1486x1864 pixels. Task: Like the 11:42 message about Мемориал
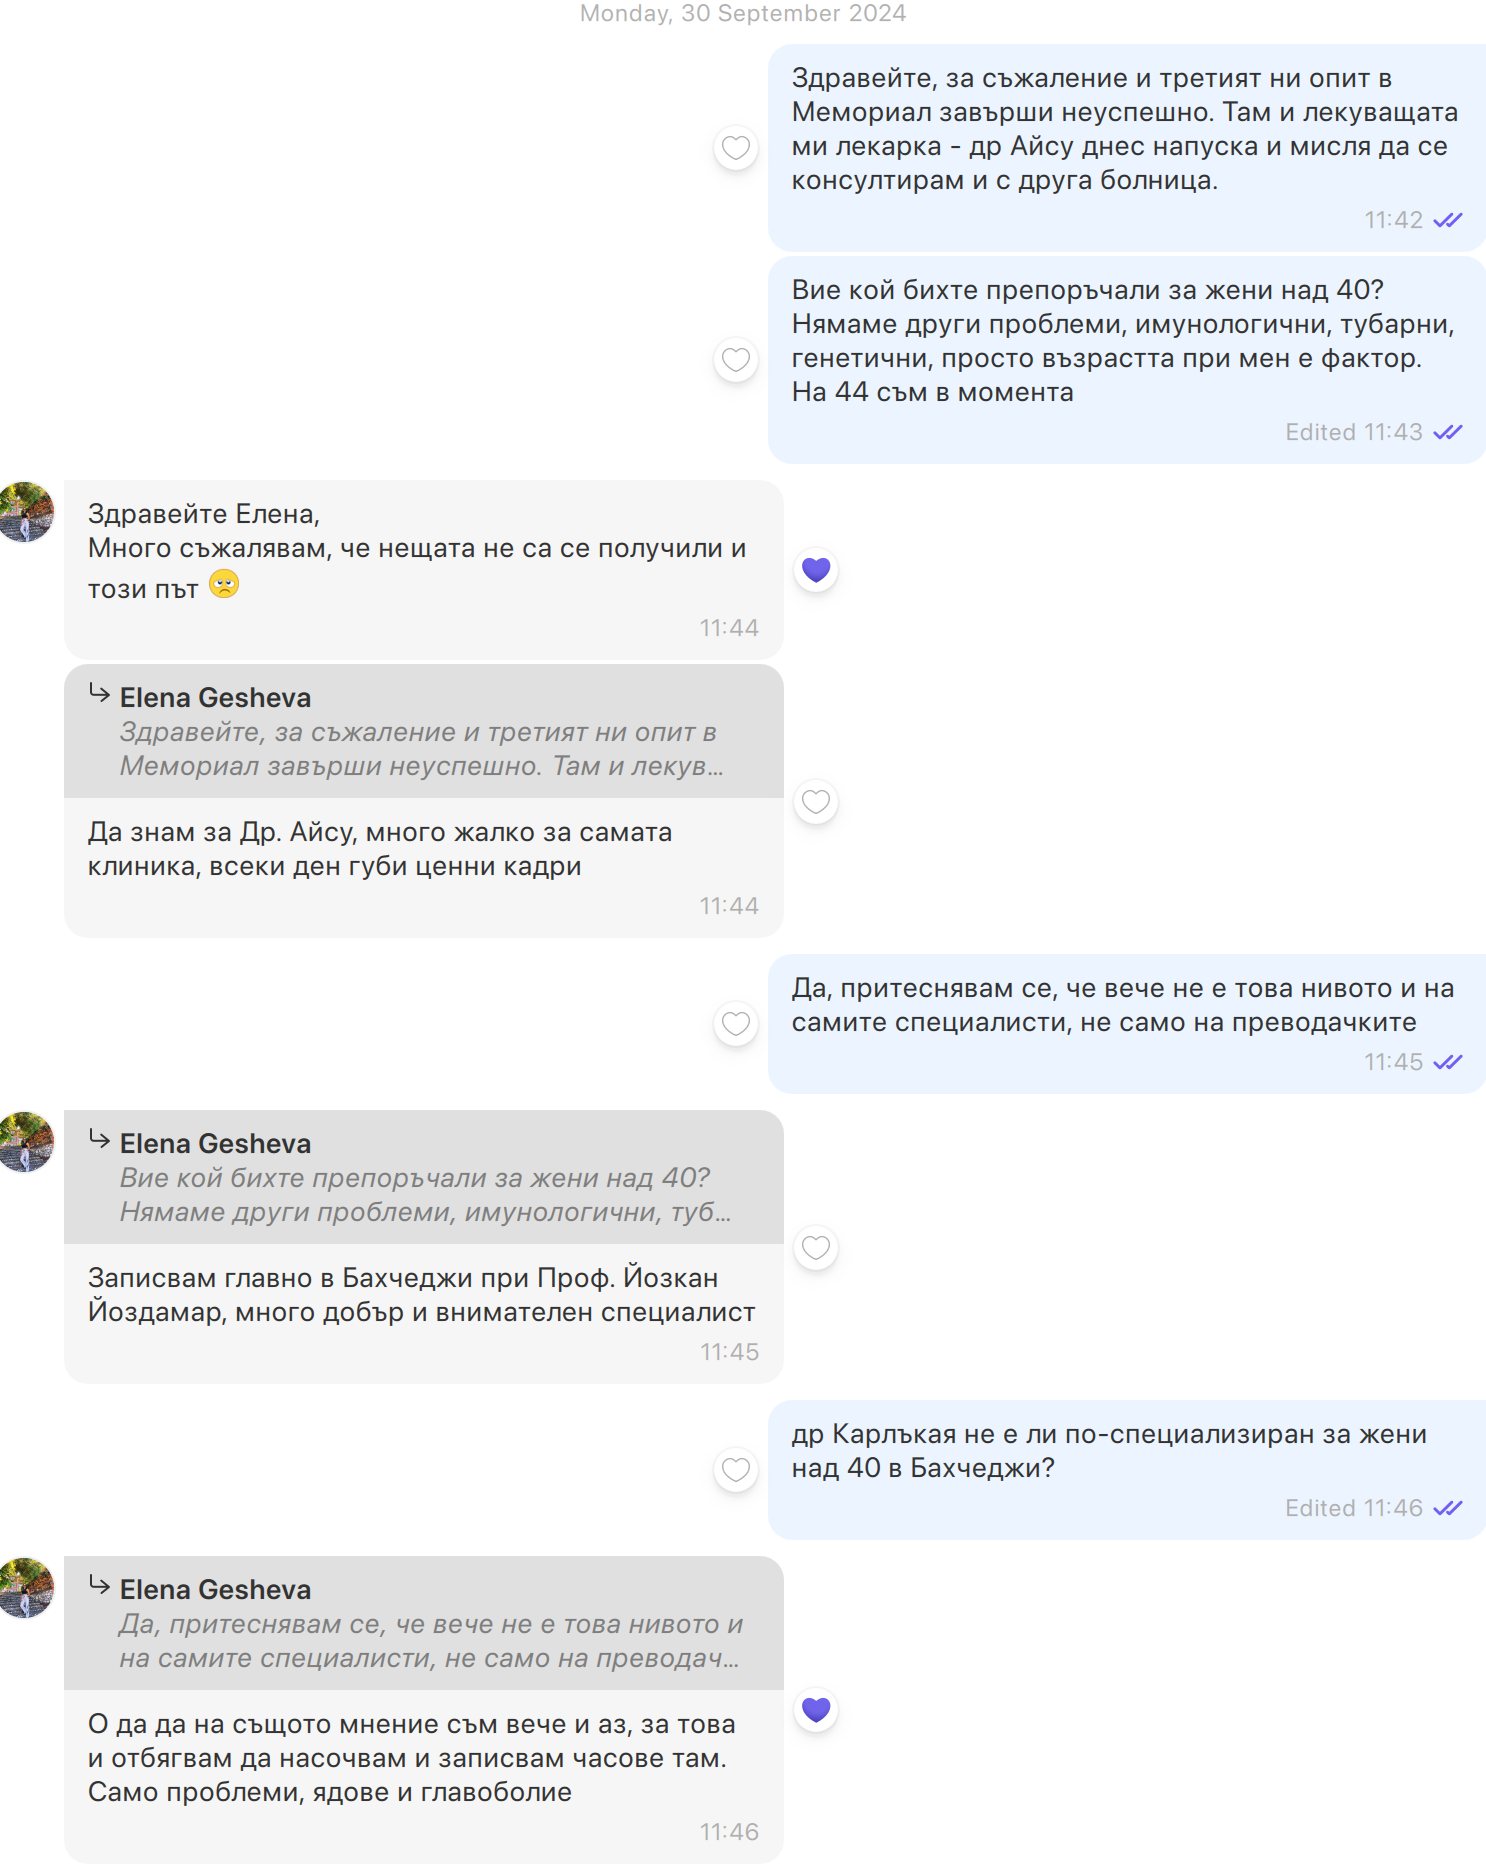736,148
